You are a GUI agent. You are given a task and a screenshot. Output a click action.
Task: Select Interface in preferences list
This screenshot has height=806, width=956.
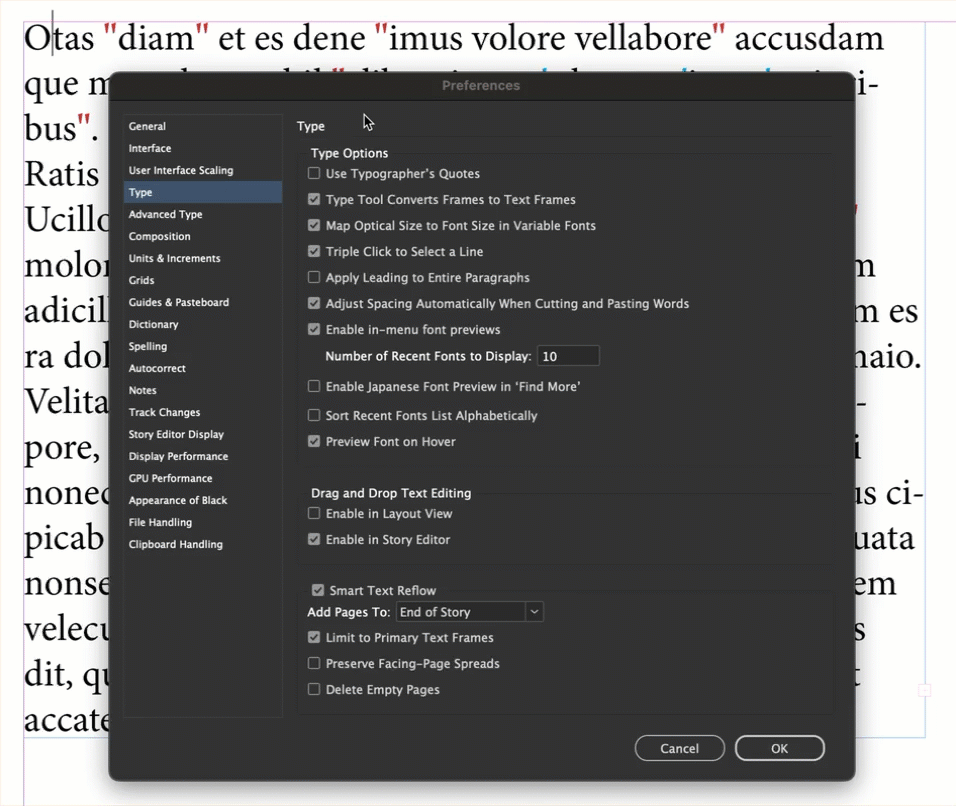tap(202, 148)
